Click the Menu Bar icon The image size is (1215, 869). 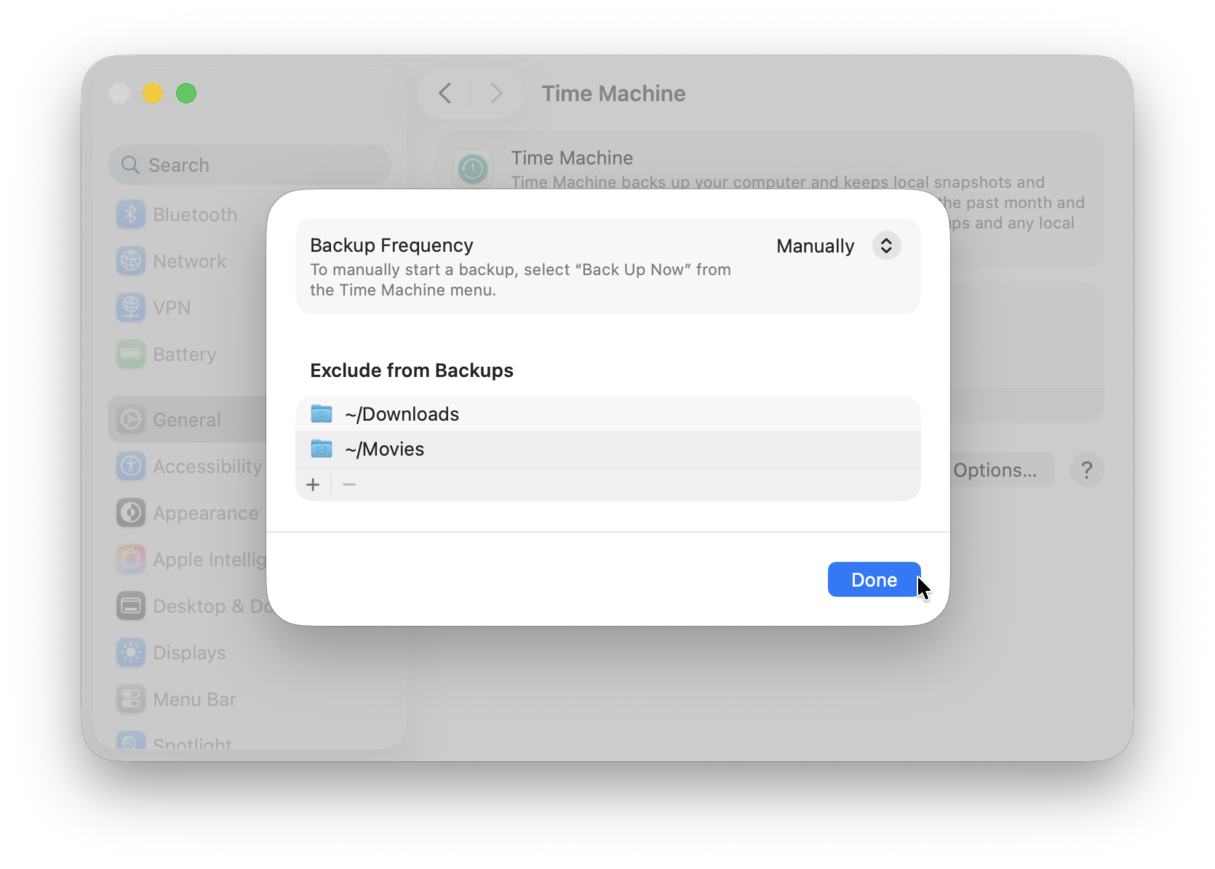[131, 699]
